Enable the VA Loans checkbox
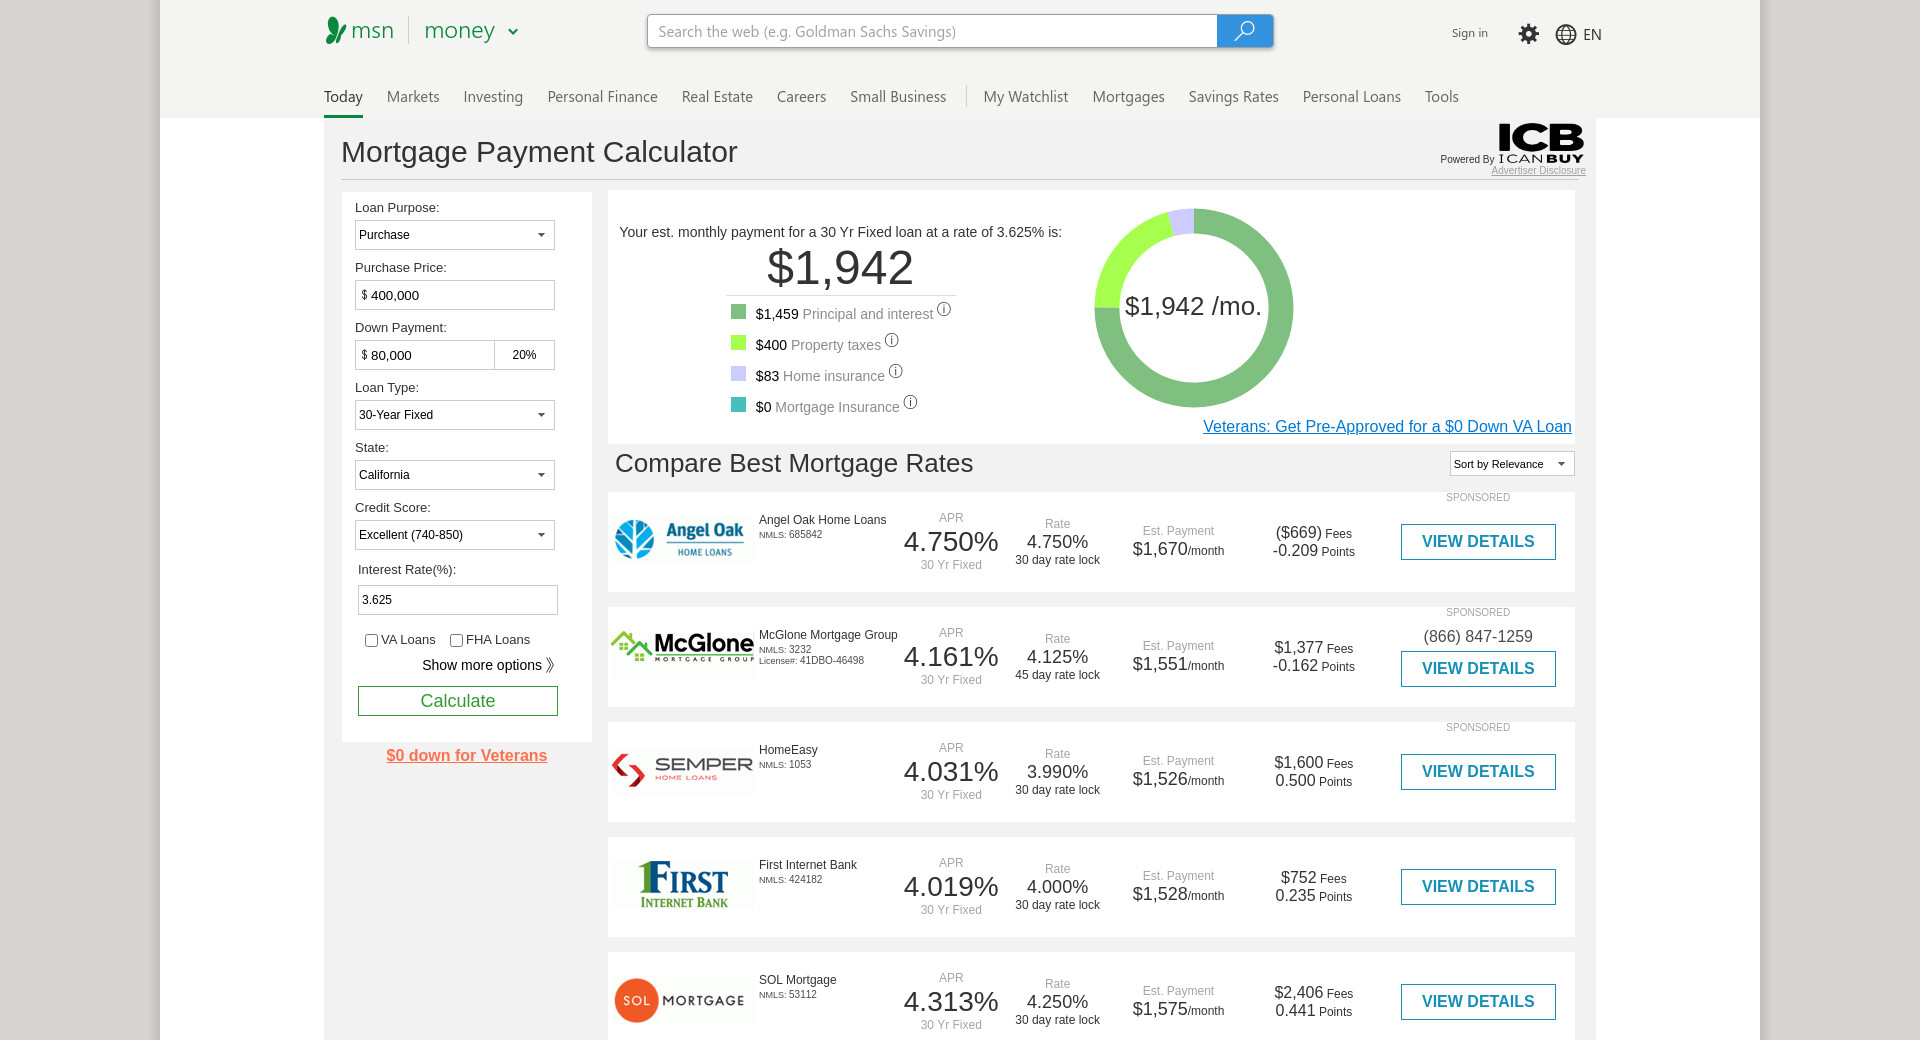The width and height of the screenshot is (1920, 1040). click(371, 641)
